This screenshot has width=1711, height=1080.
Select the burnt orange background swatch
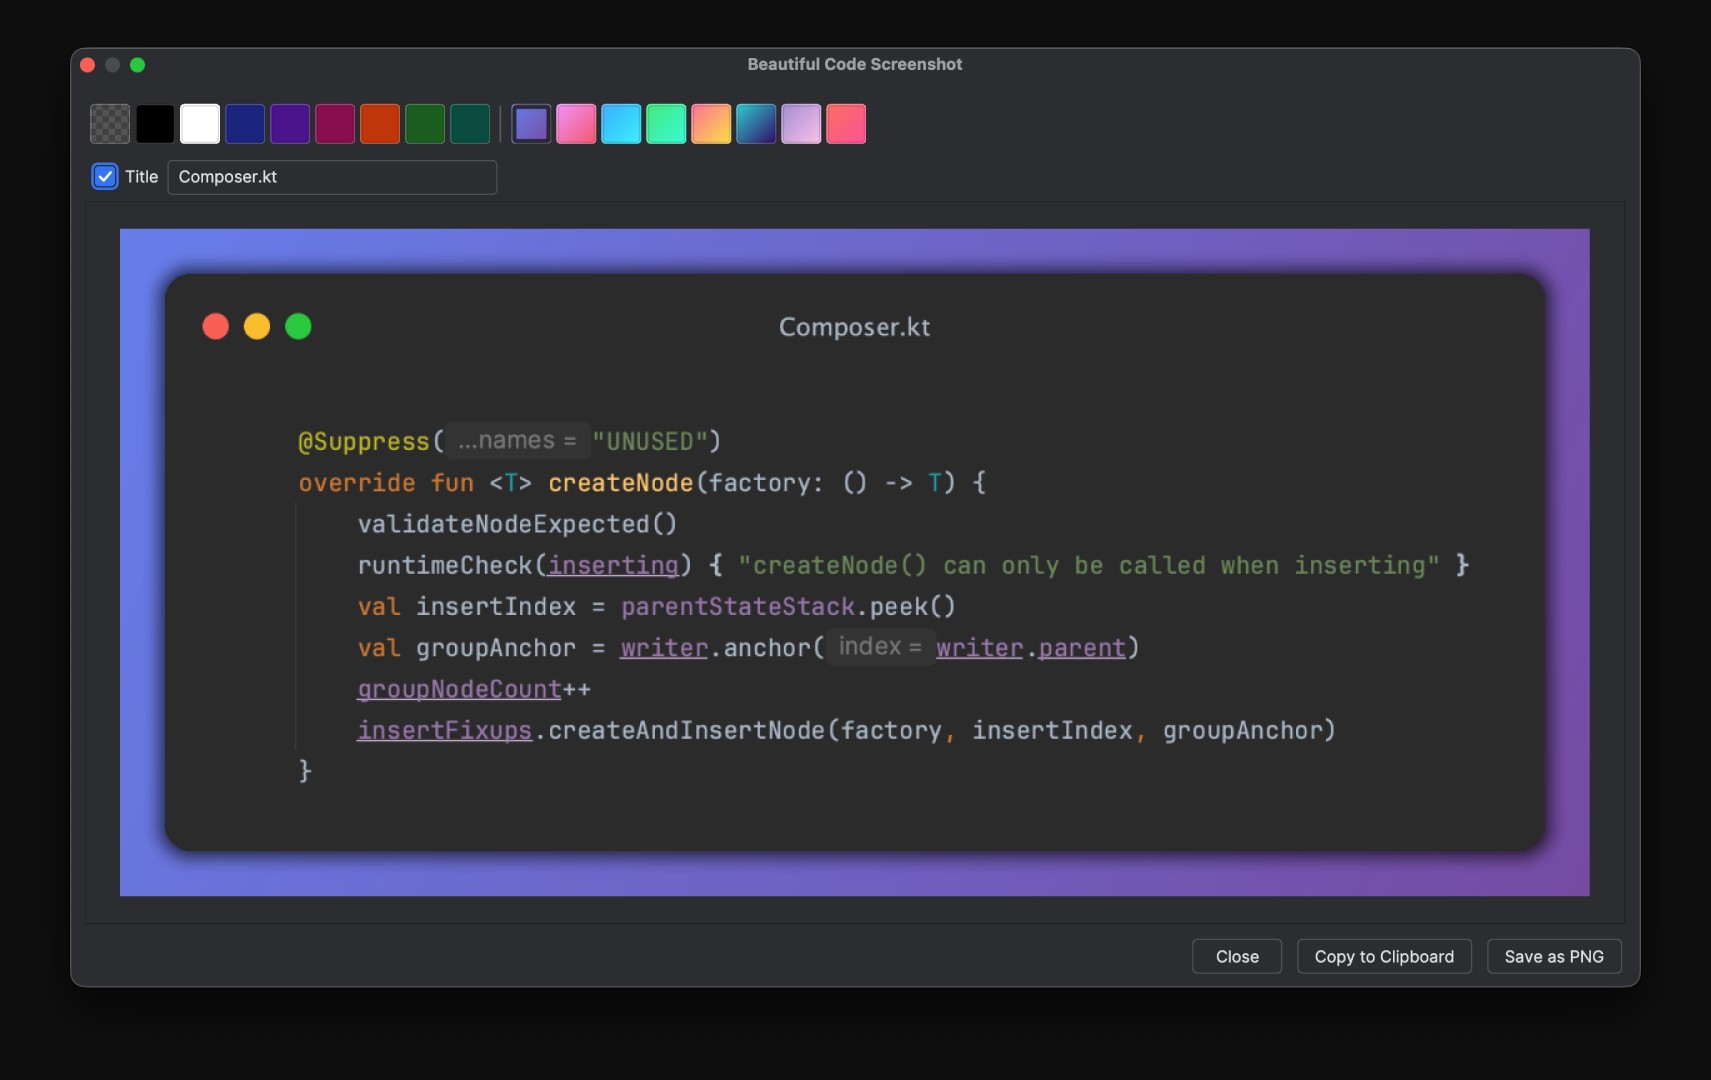point(380,123)
